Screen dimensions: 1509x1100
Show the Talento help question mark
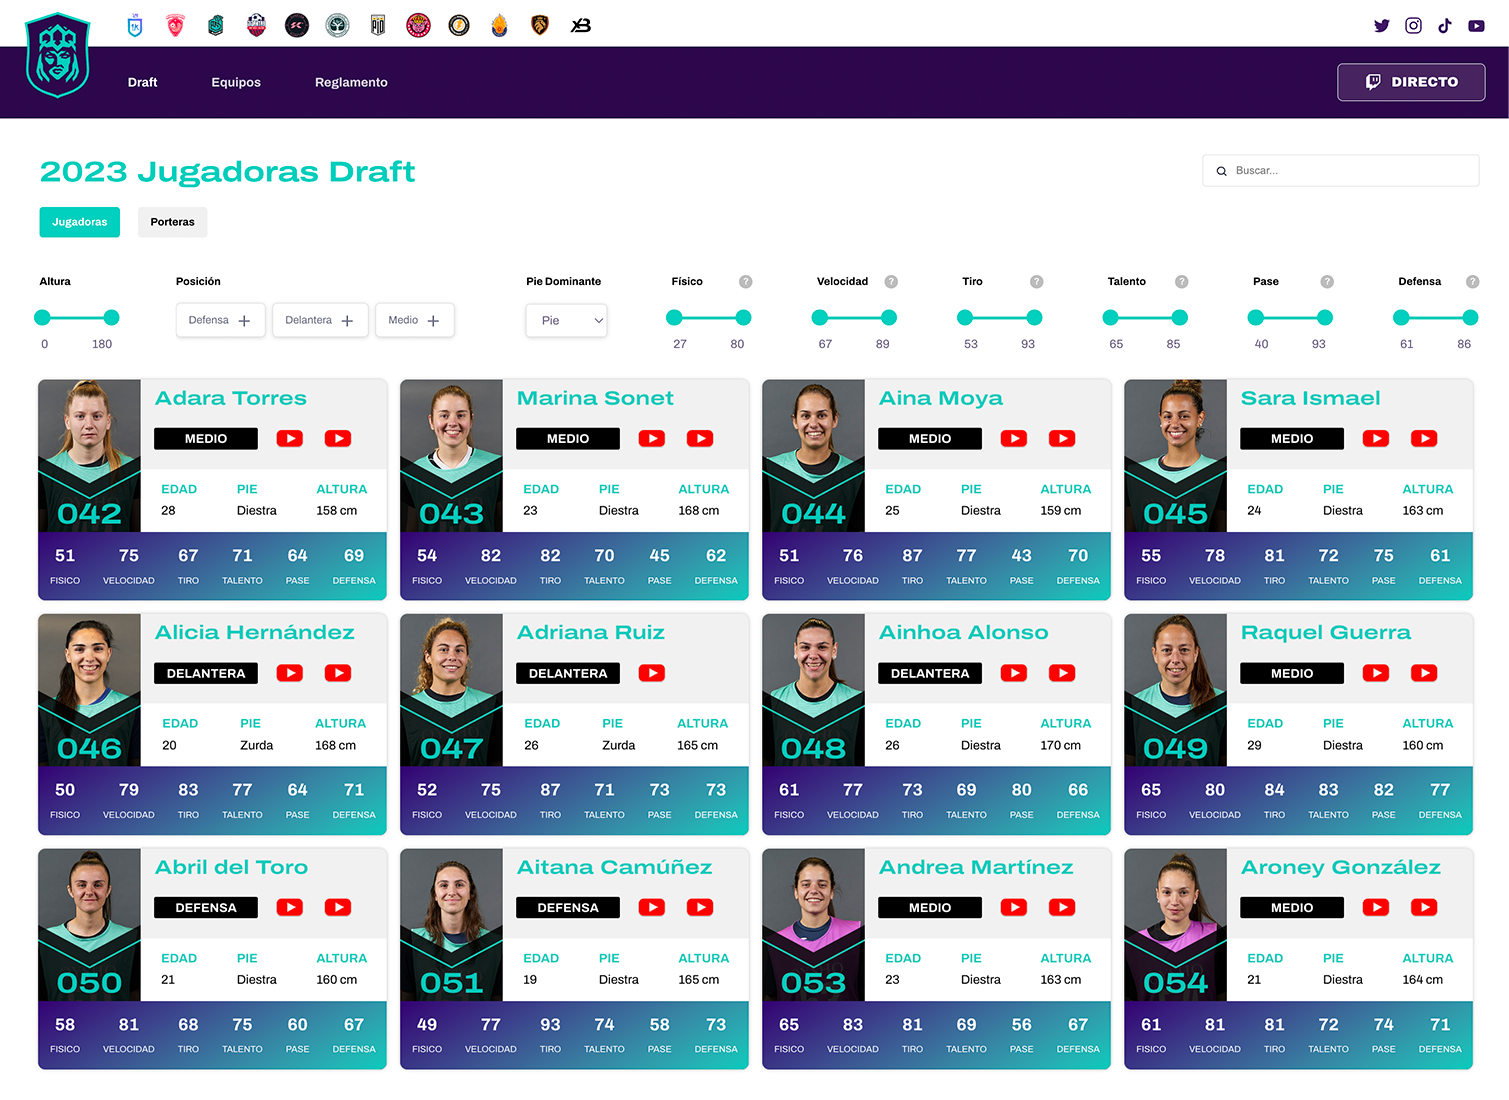1181,282
